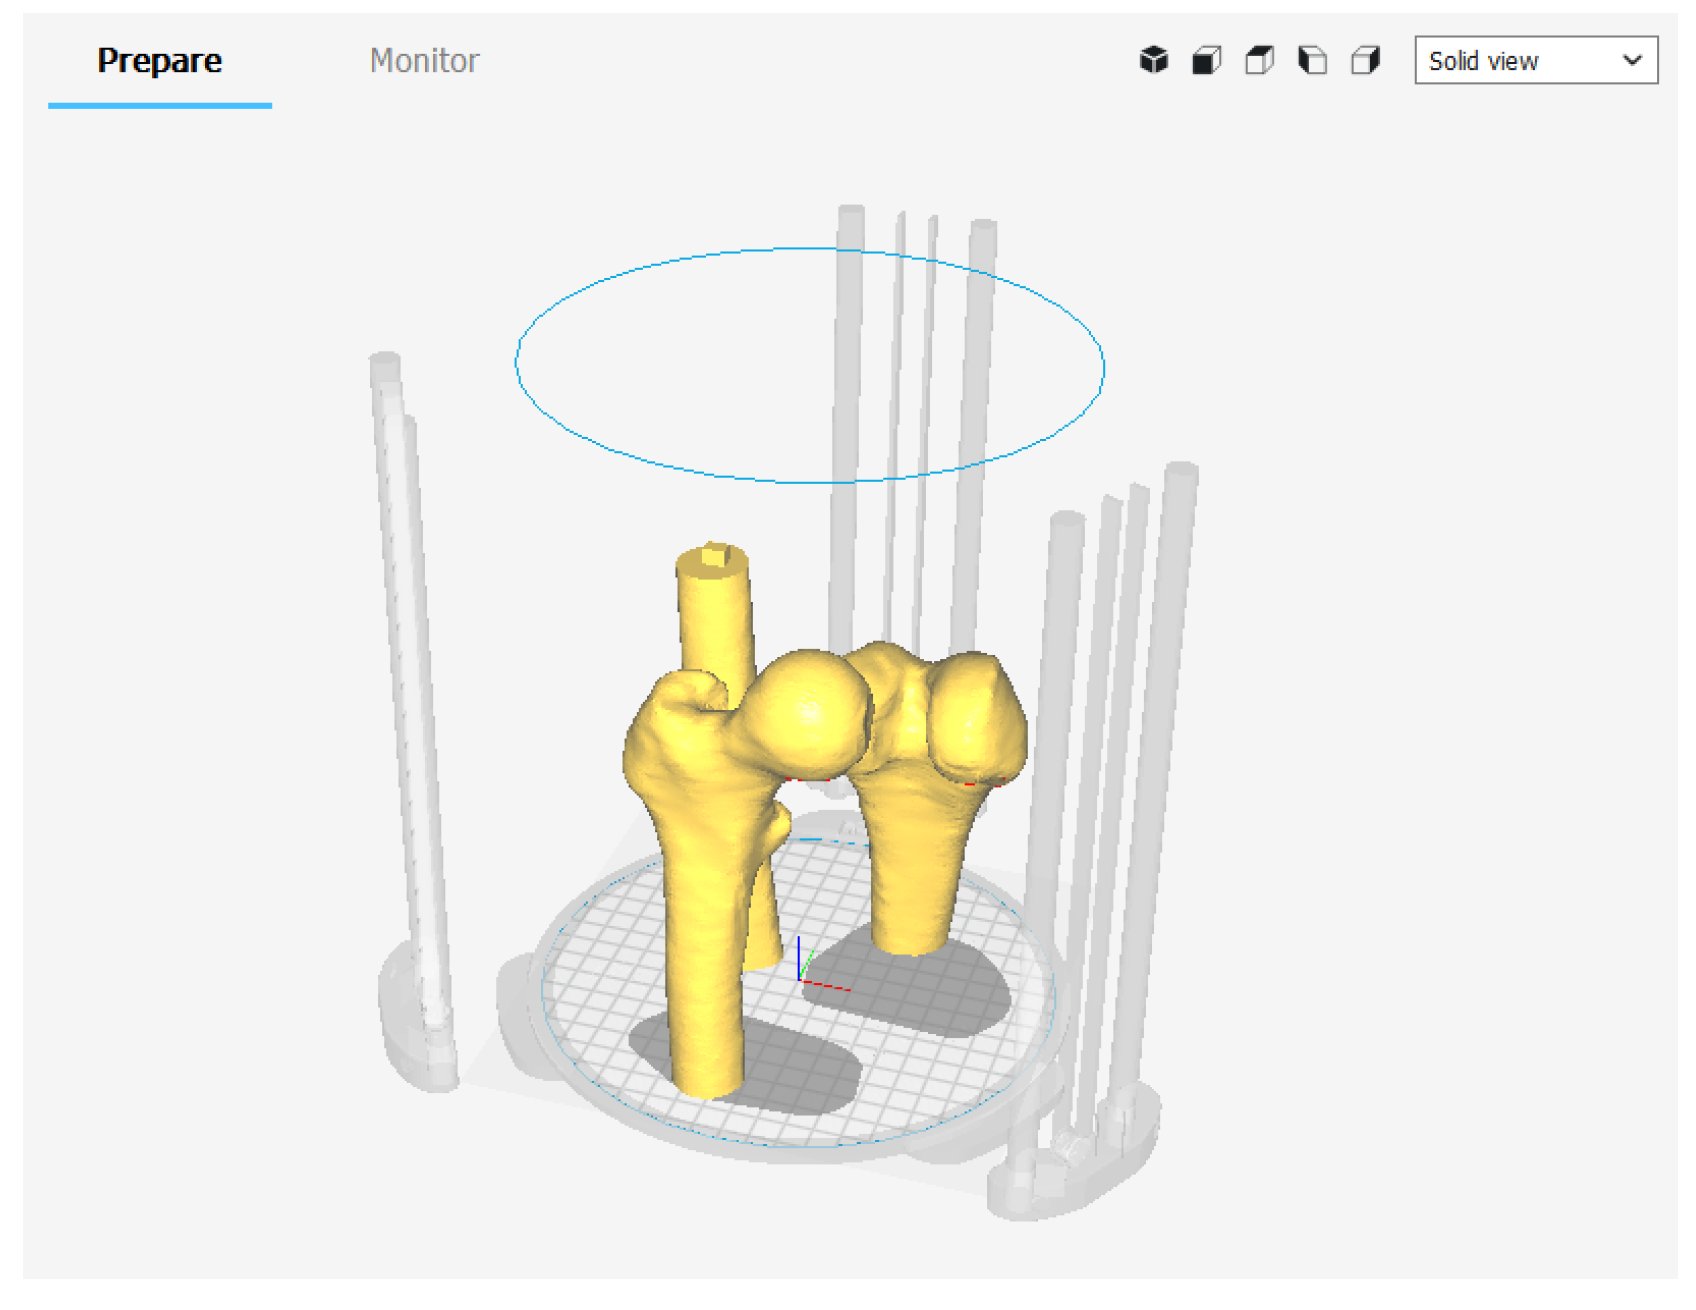This screenshot has height=1310, width=1696.
Task: Select the front view cube icon
Action: tap(1206, 61)
